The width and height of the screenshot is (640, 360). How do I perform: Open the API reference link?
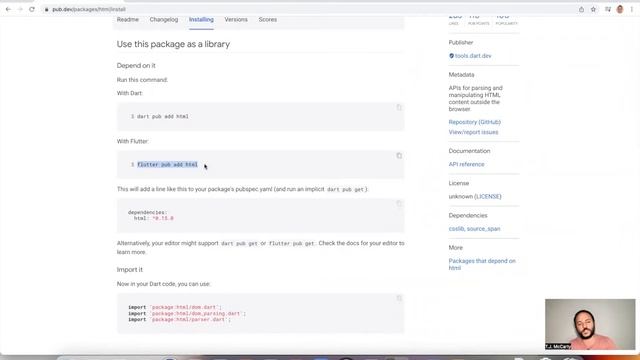tap(467, 164)
